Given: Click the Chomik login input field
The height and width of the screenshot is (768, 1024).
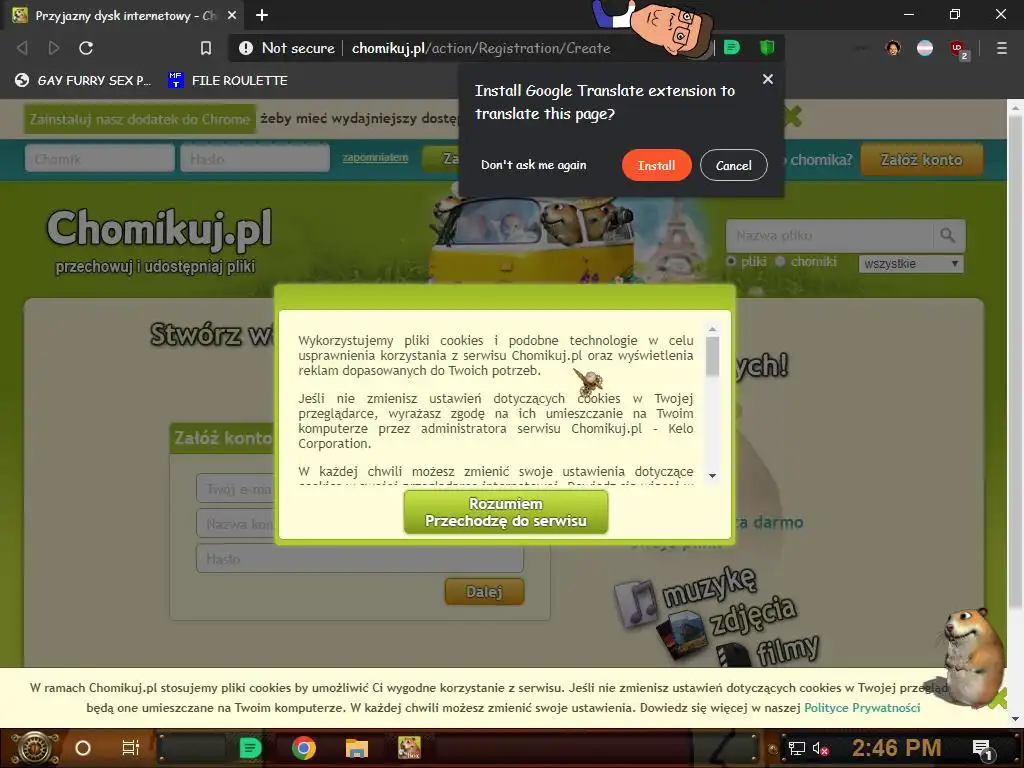Looking at the screenshot, I should click(x=100, y=159).
